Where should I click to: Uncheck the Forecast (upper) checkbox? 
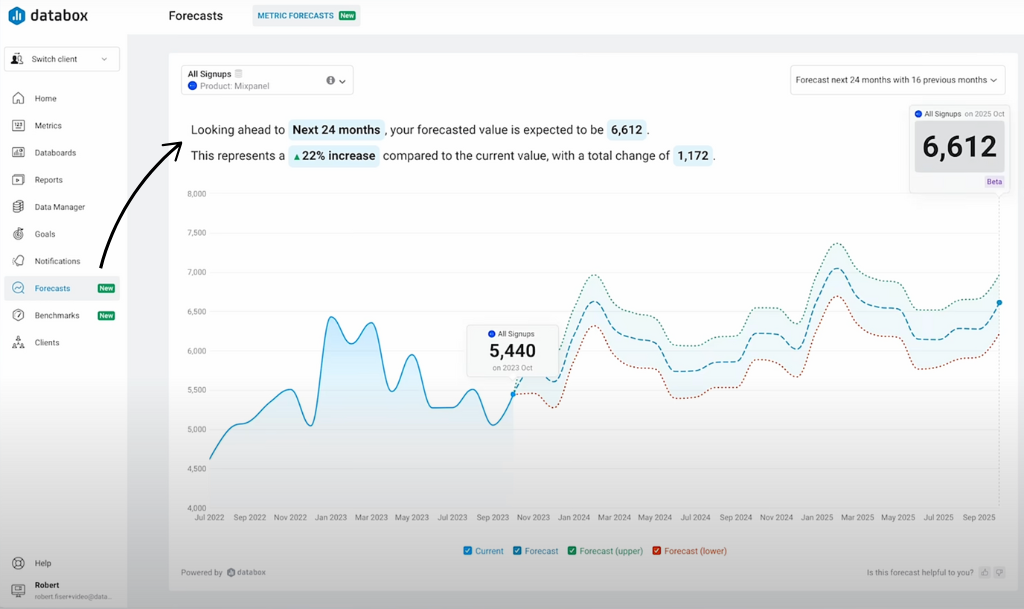click(572, 551)
